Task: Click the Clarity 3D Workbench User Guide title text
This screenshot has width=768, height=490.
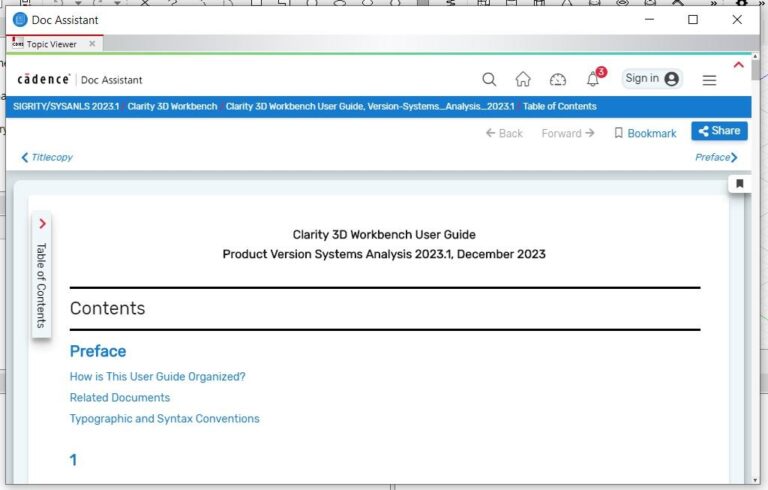Action: [x=384, y=235]
